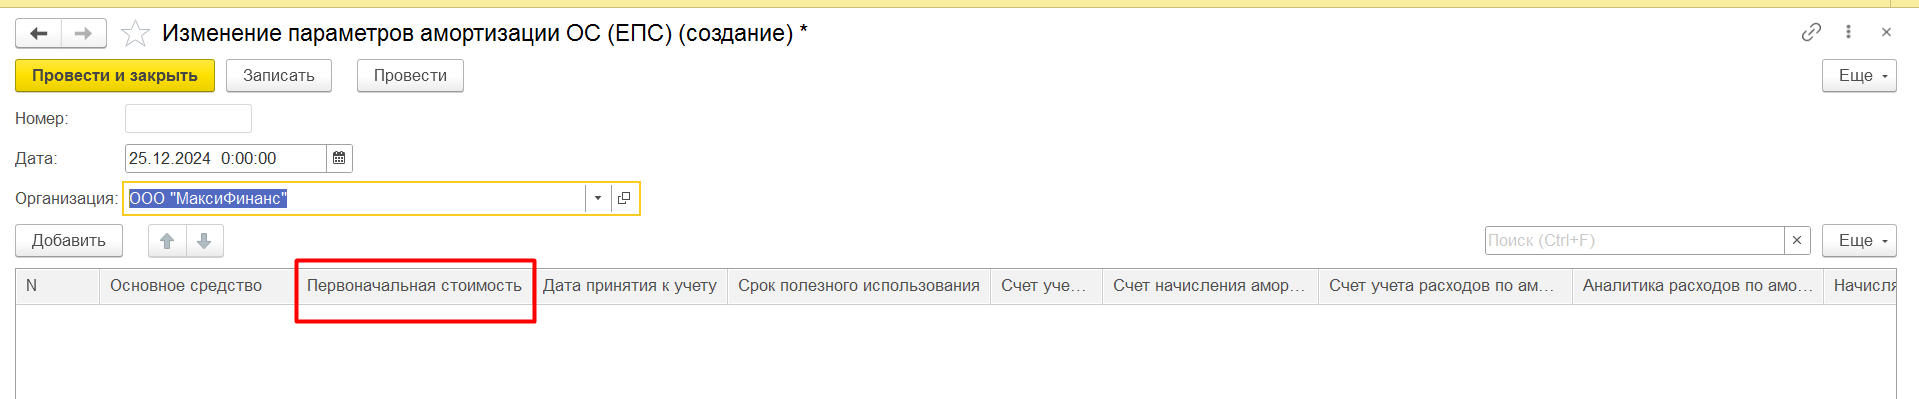The width and height of the screenshot is (1919, 399).
Task: Go forward with the right arrow button
Action: (84, 34)
